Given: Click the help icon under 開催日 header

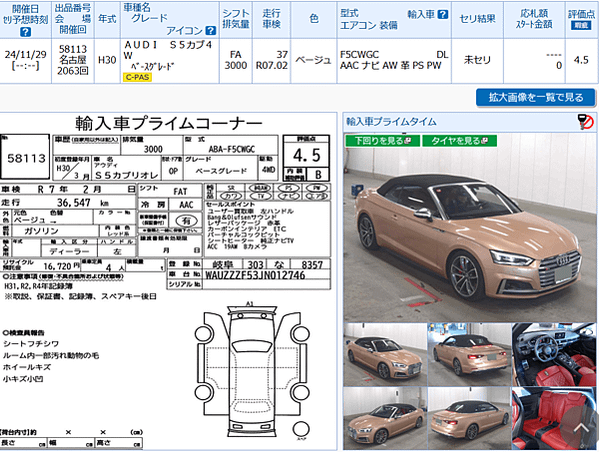Looking at the screenshot, I should (x=25, y=32).
